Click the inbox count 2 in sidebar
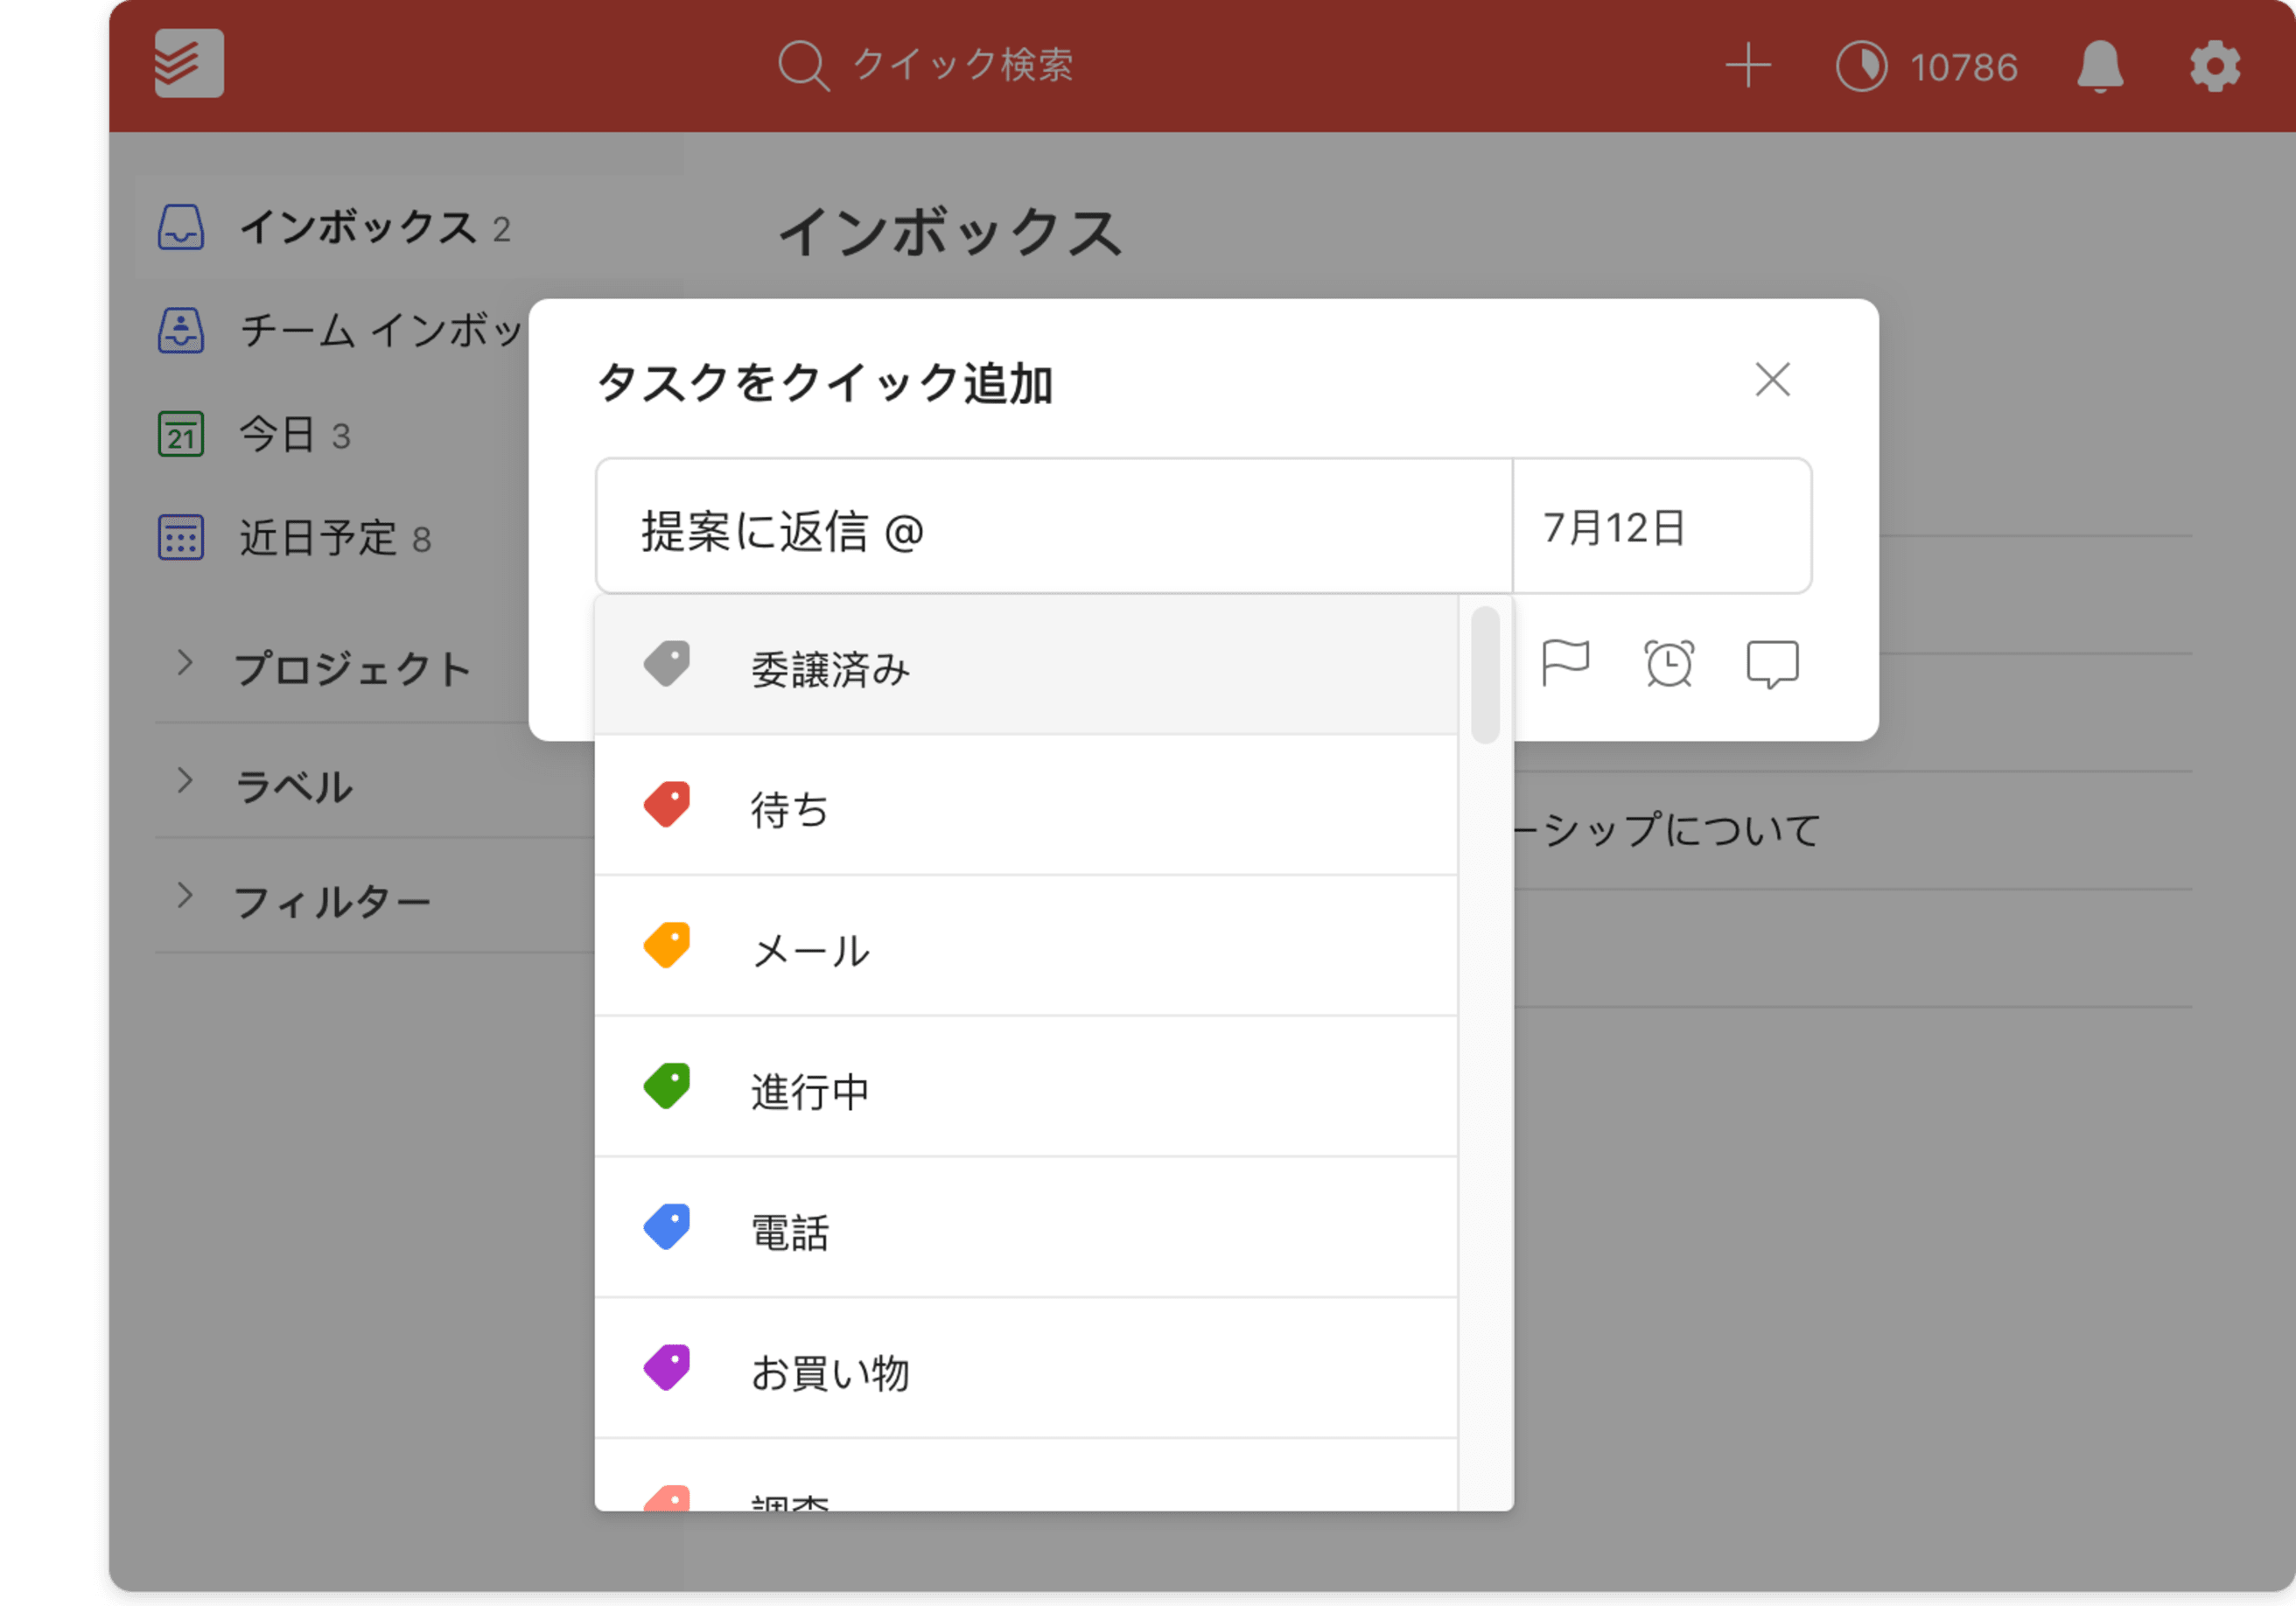The image size is (2296, 1606). (501, 230)
